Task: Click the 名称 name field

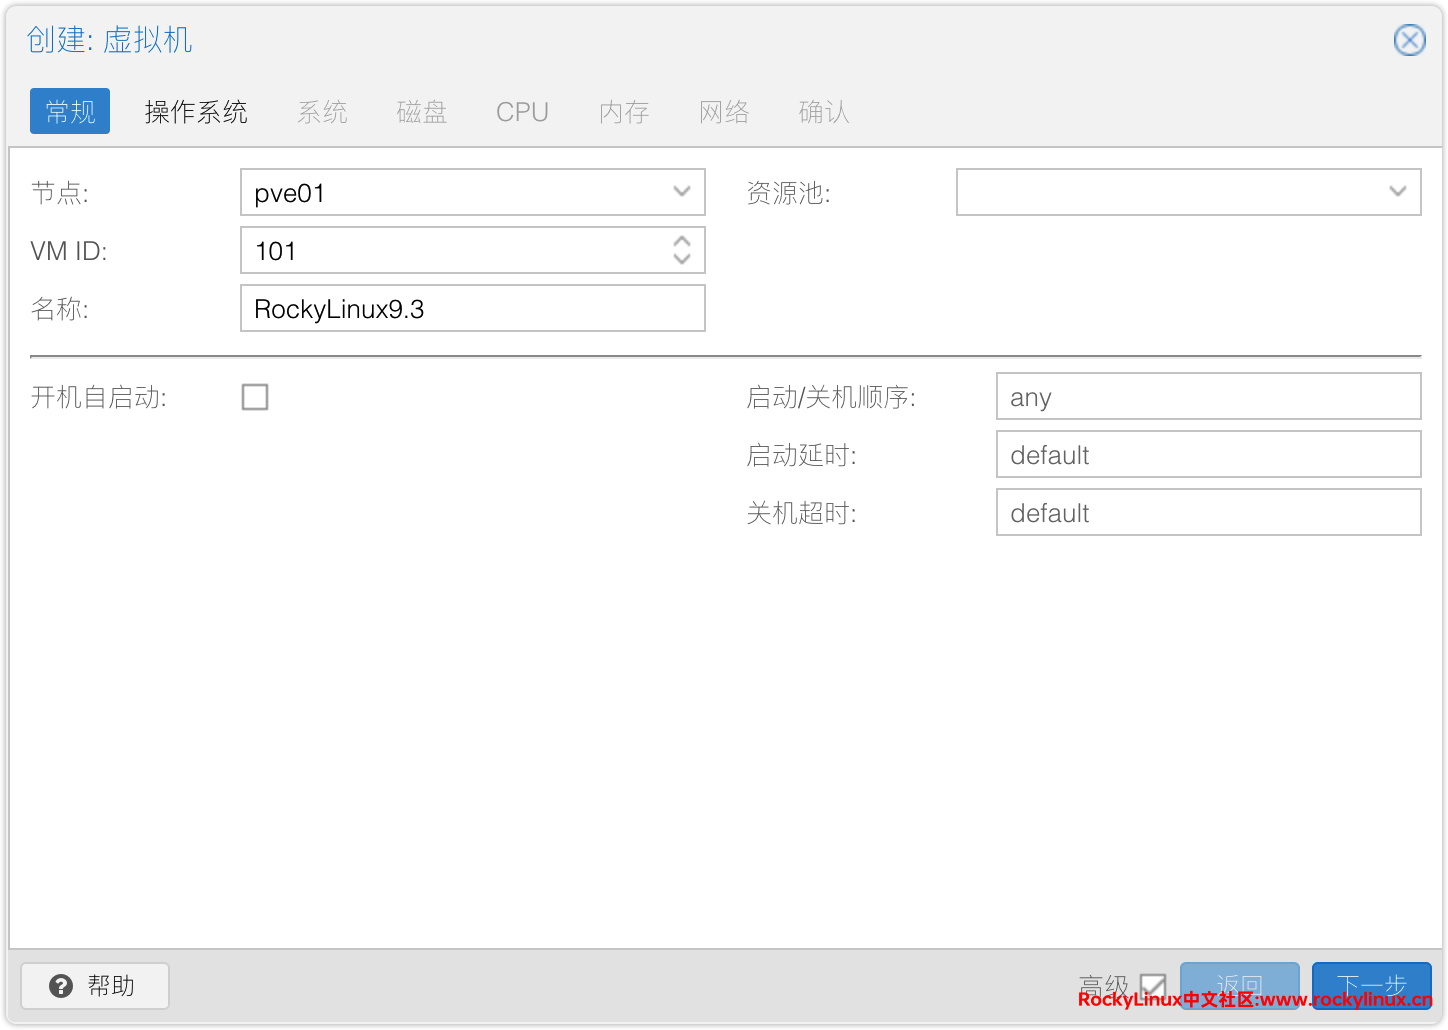Action: [472, 308]
